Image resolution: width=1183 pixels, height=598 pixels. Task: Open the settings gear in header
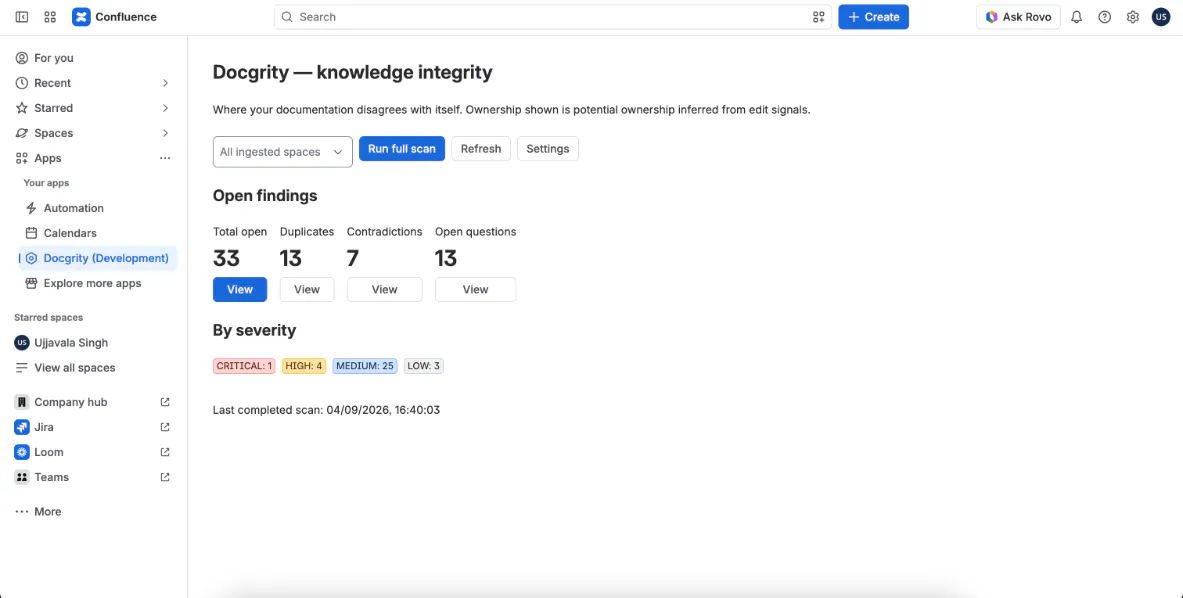coord(1132,17)
